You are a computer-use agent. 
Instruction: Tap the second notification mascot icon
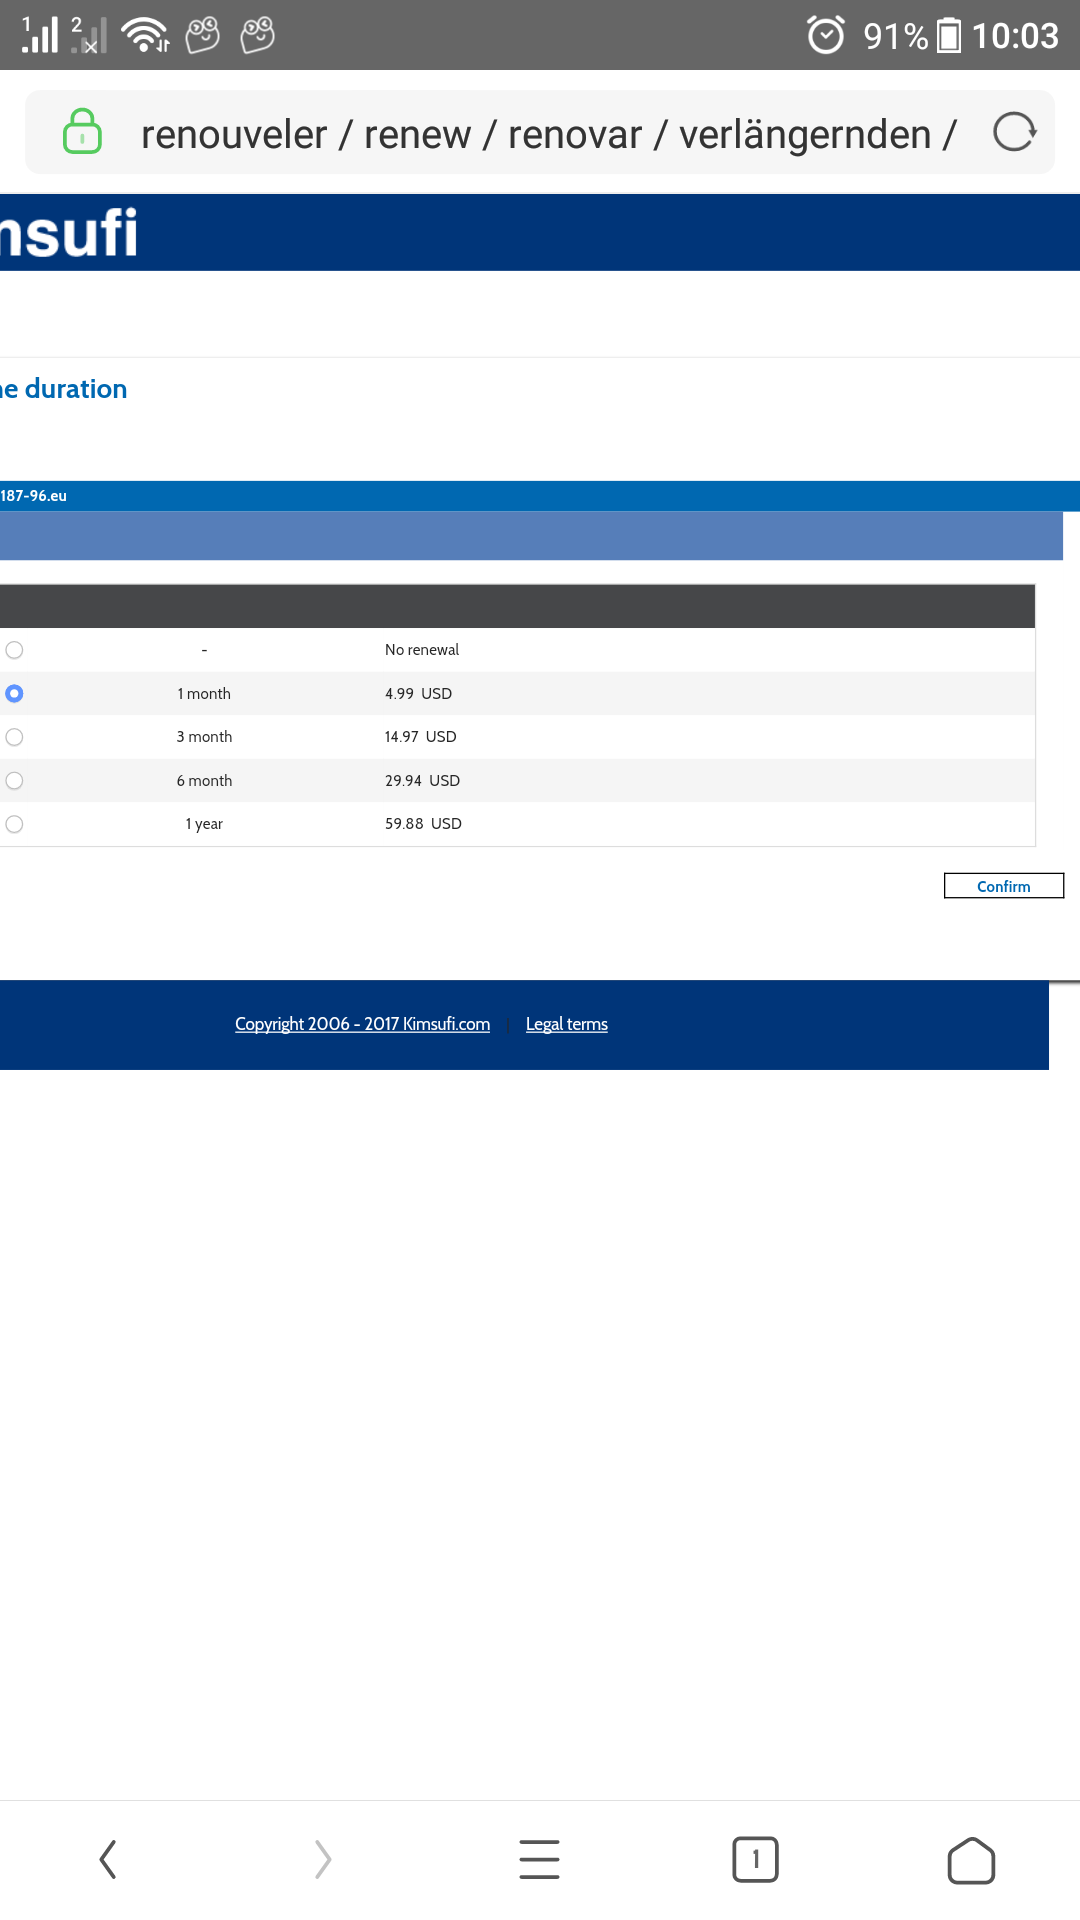pyautogui.click(x=258, y=34)
